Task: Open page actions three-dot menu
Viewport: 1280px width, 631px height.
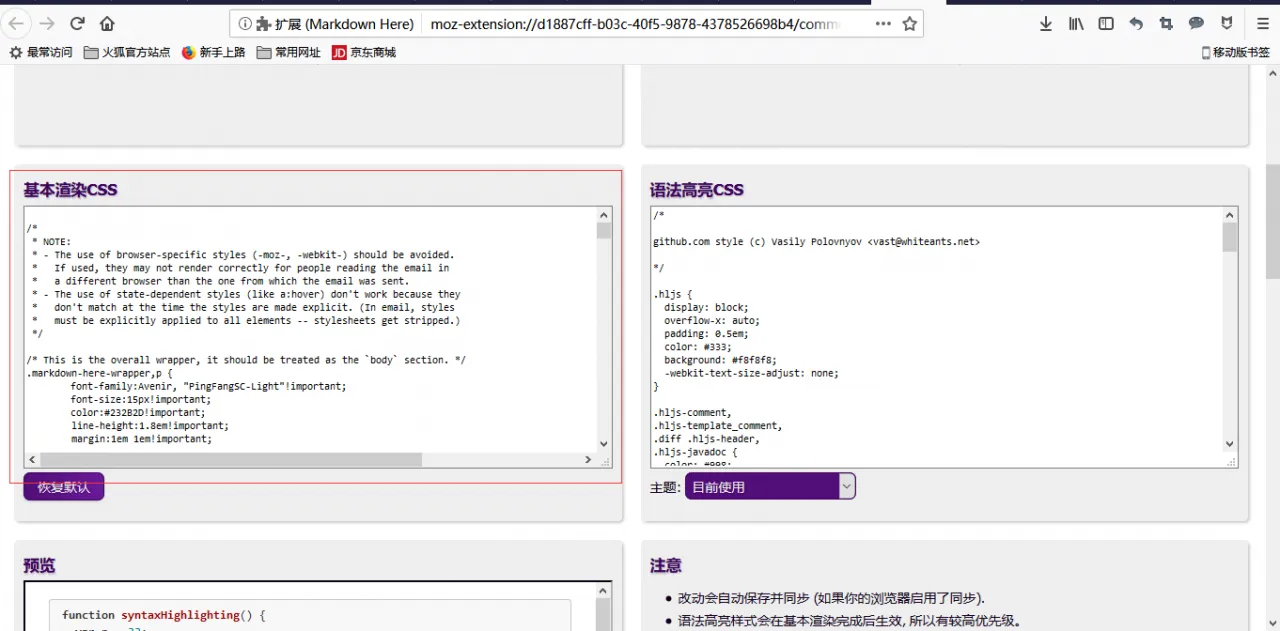Action: (883, 24)
